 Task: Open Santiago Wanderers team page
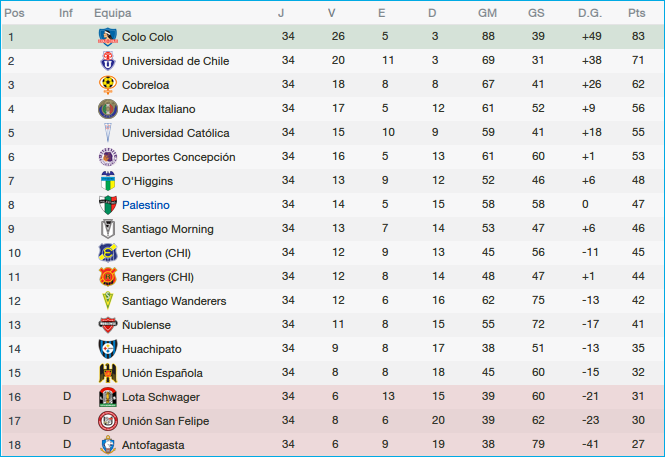(174, 301)
